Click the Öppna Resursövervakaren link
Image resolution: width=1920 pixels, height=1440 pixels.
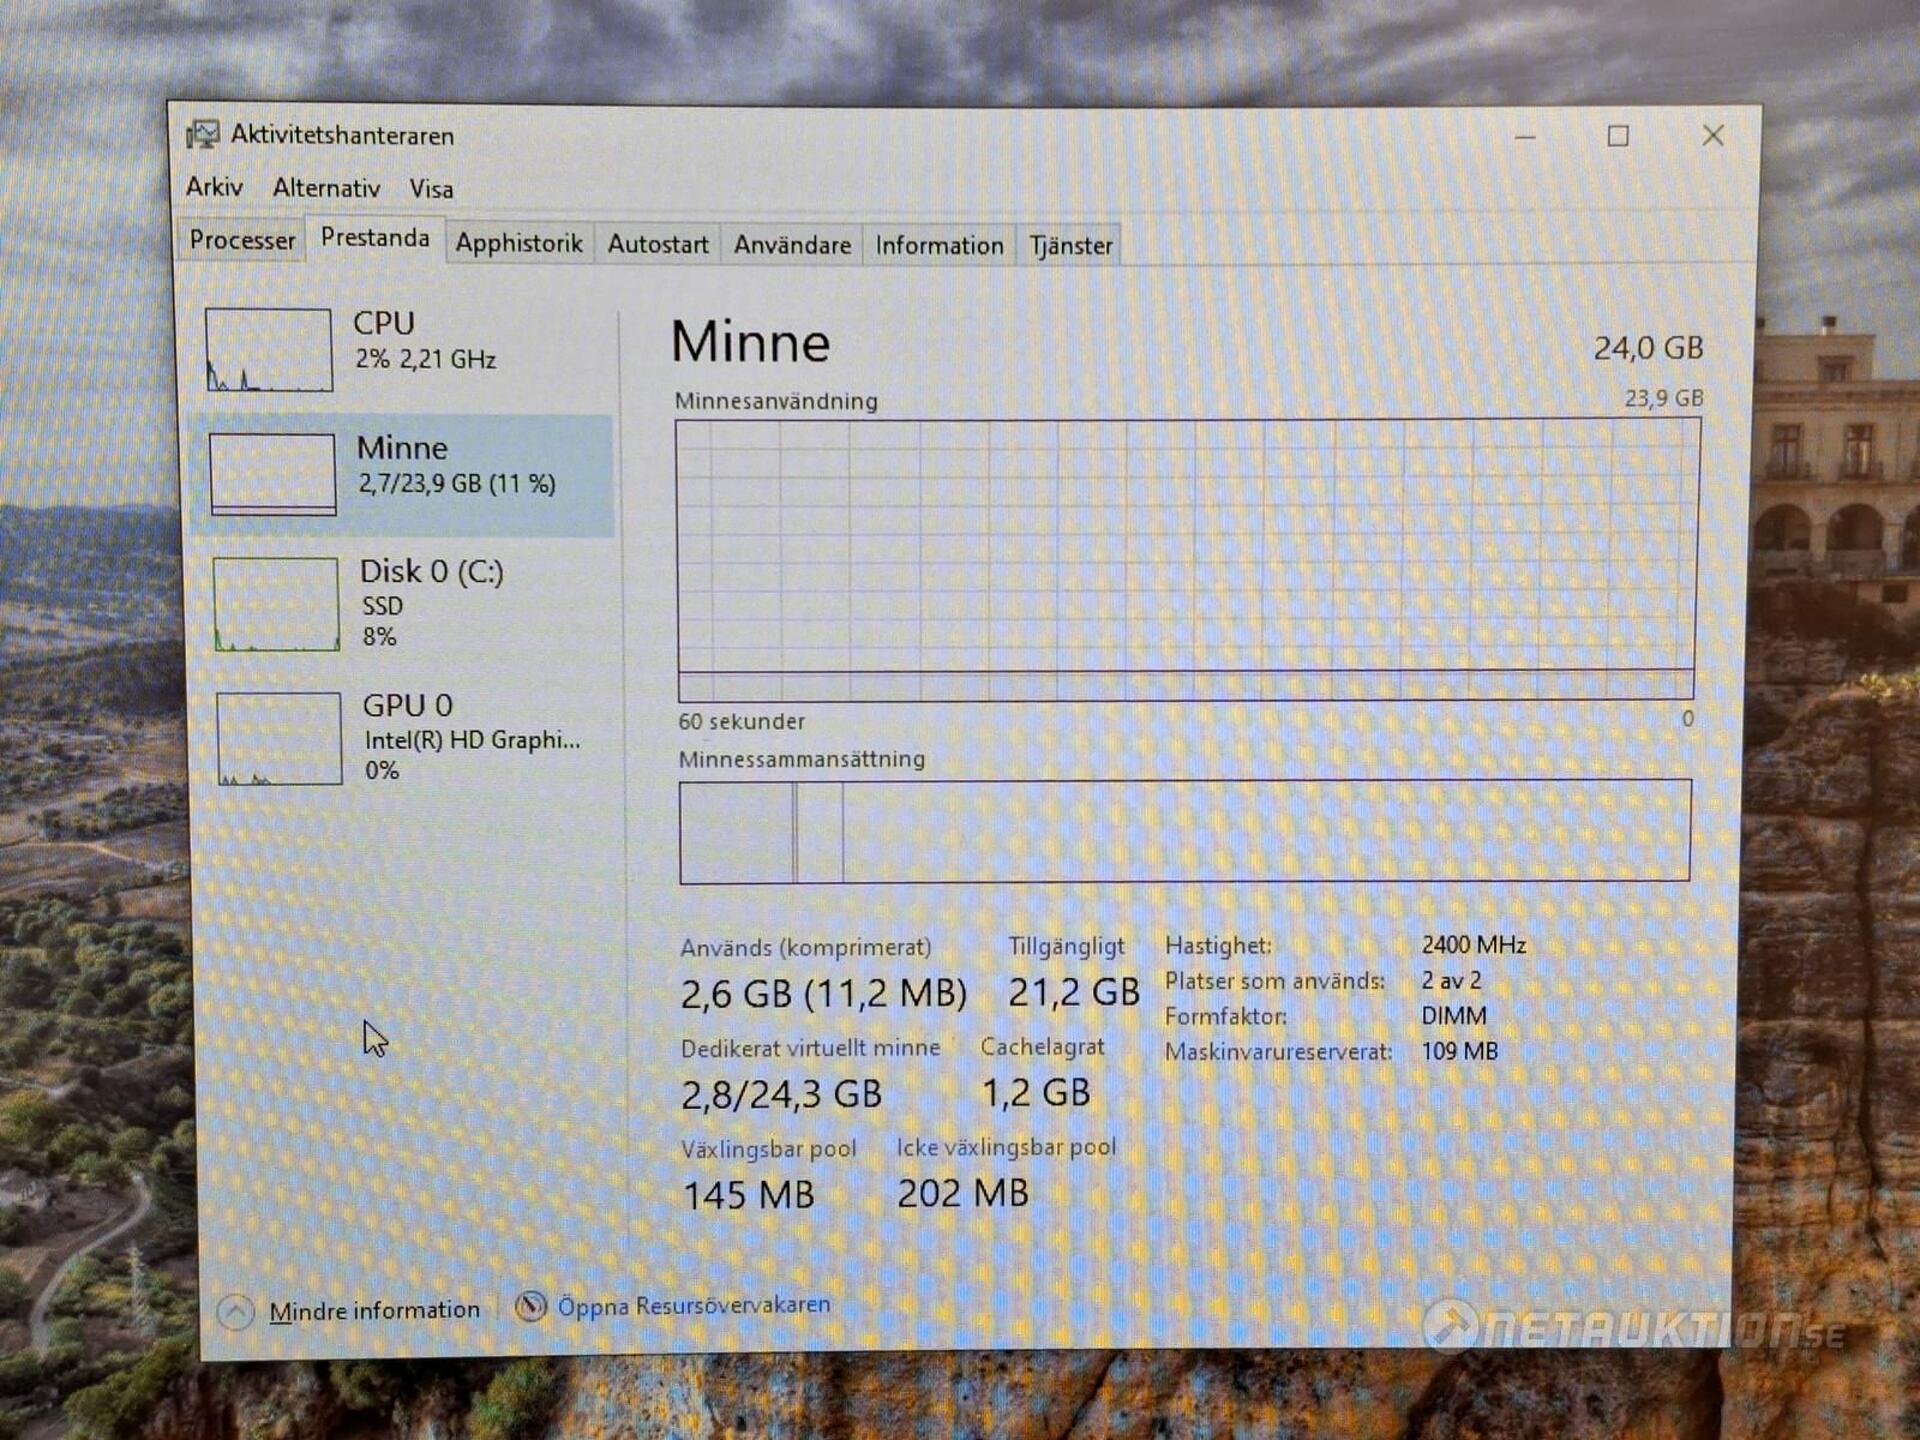click(x=694, y=1306)
